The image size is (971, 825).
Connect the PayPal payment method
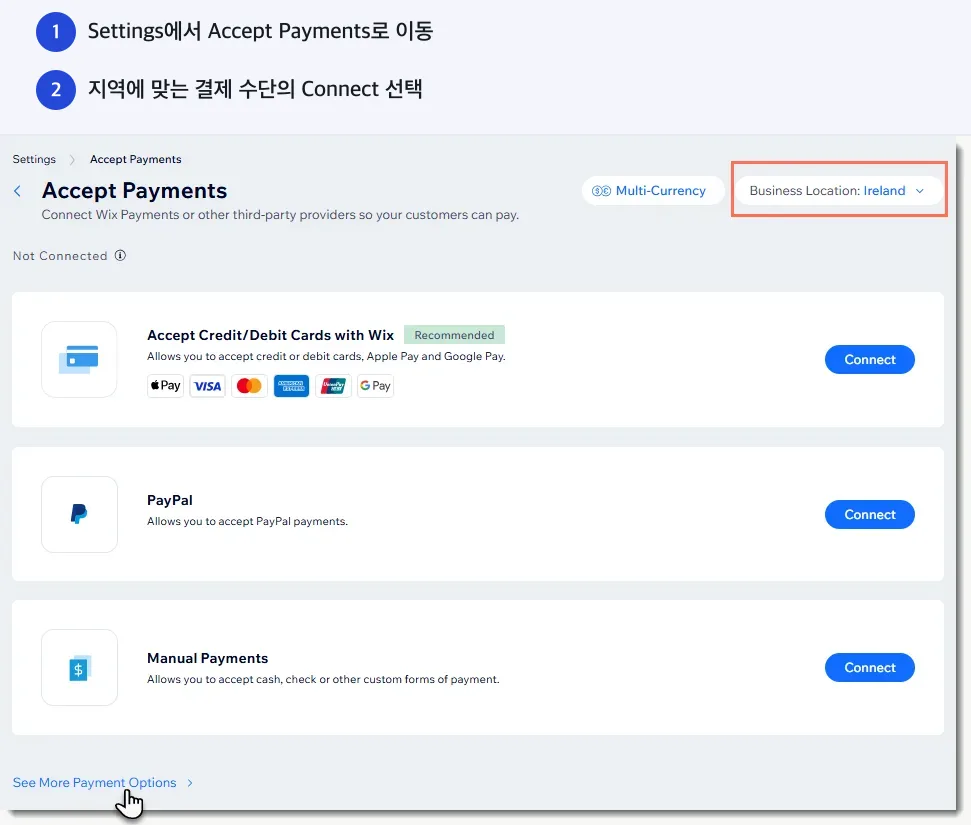point(869,514)
